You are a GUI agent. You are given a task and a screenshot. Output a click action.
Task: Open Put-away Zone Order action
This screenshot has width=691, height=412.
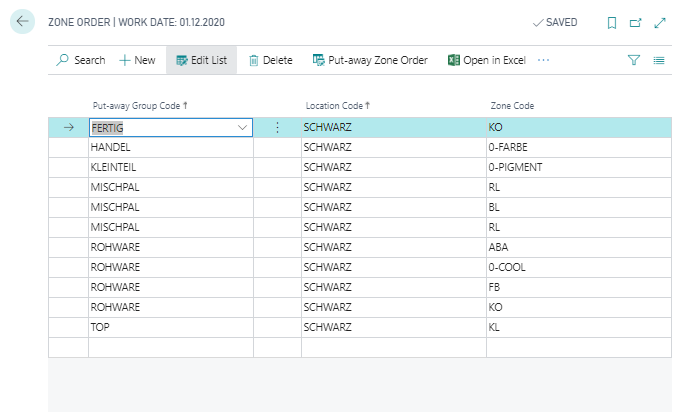[370, 60]
